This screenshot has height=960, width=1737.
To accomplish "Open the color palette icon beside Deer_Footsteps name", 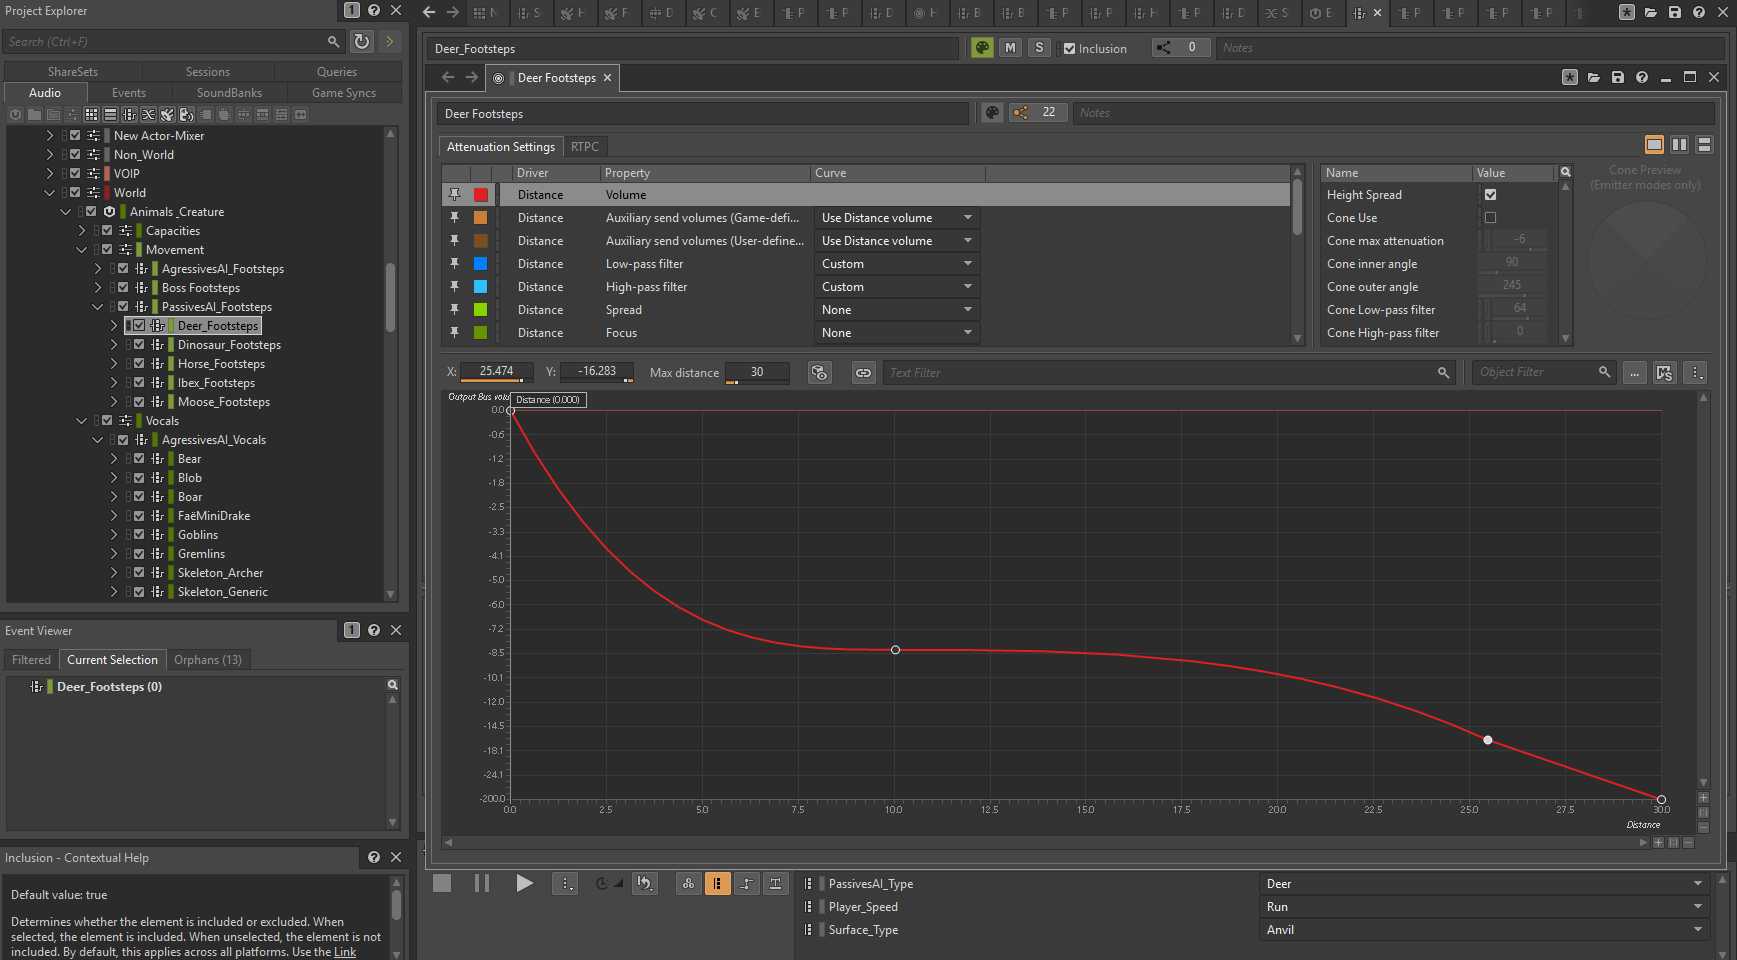I will point(982,48).
